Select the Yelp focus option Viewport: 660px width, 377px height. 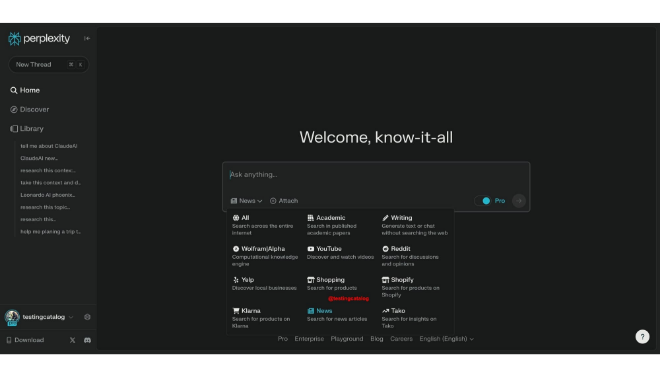[x=264, y=284]
